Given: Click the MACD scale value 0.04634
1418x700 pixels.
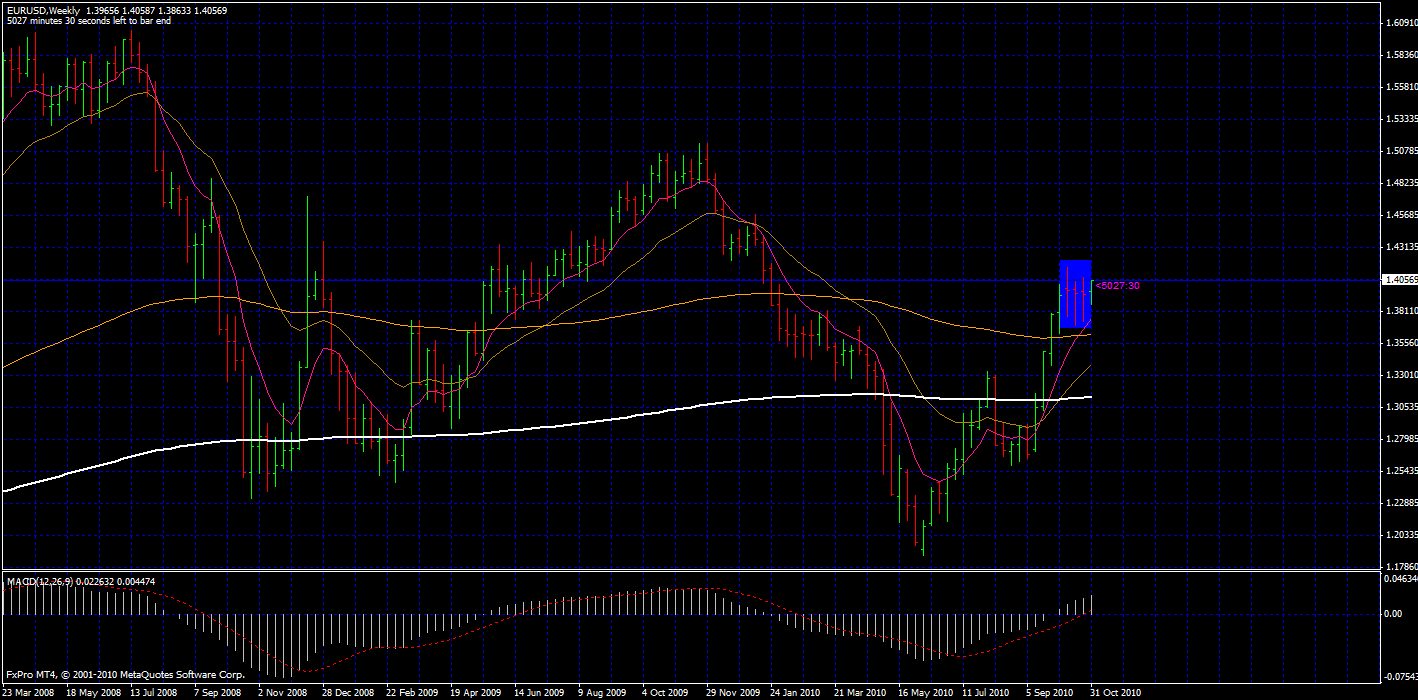Looking at the screenshot, I should pos(1399,579).
